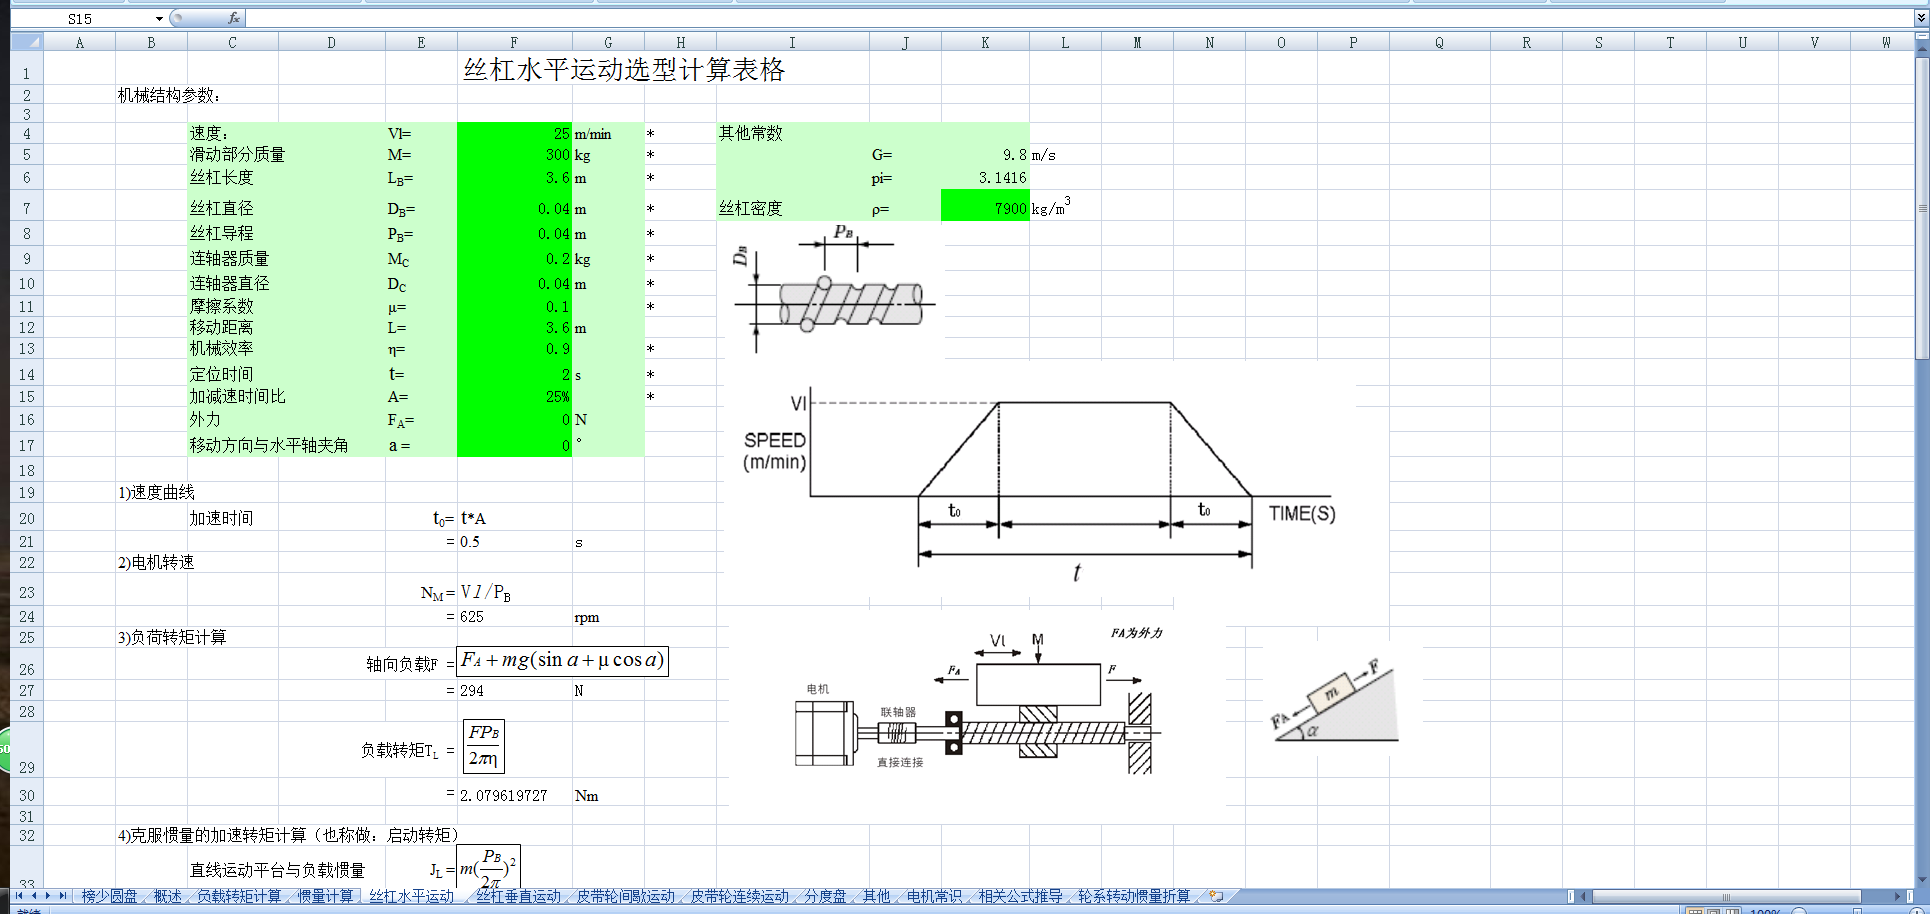The image size is (1930, 914).
Task: Switch to the 概述 sheet tab
Action: point(167,896)
